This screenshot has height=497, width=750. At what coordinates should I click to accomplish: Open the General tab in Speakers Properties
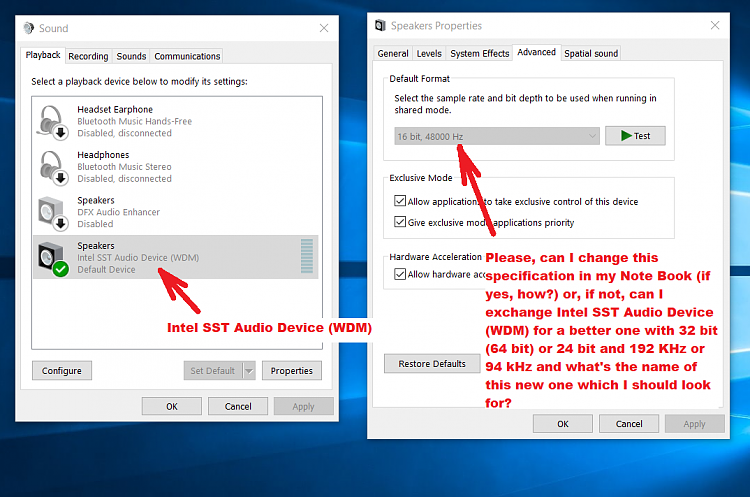[393, 53]
